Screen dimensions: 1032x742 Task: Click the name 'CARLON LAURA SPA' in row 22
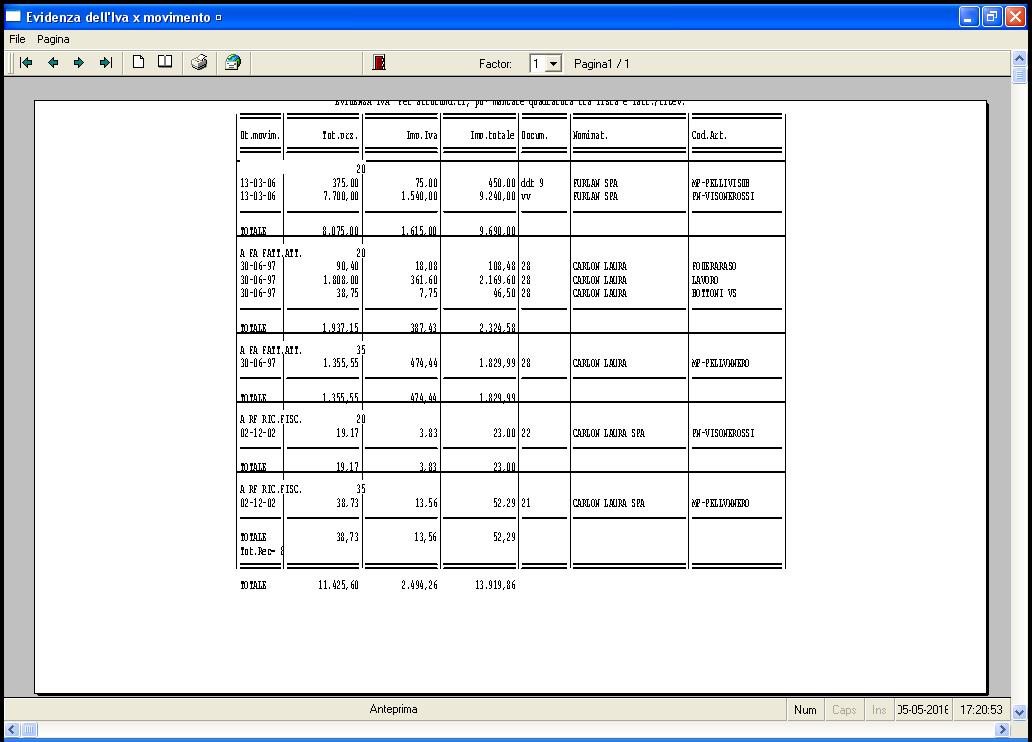tap(609, 433)
